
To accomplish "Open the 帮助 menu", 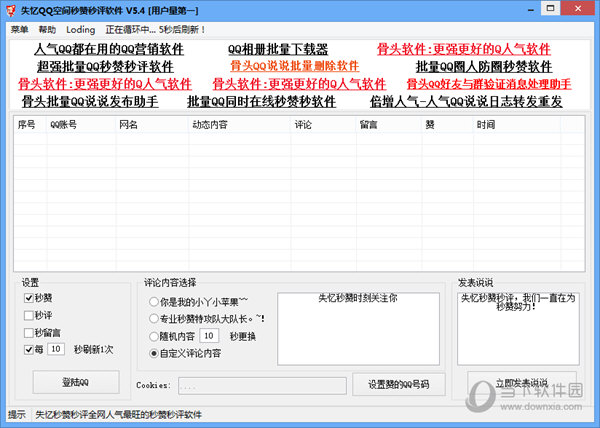I will tap(47, 29).
